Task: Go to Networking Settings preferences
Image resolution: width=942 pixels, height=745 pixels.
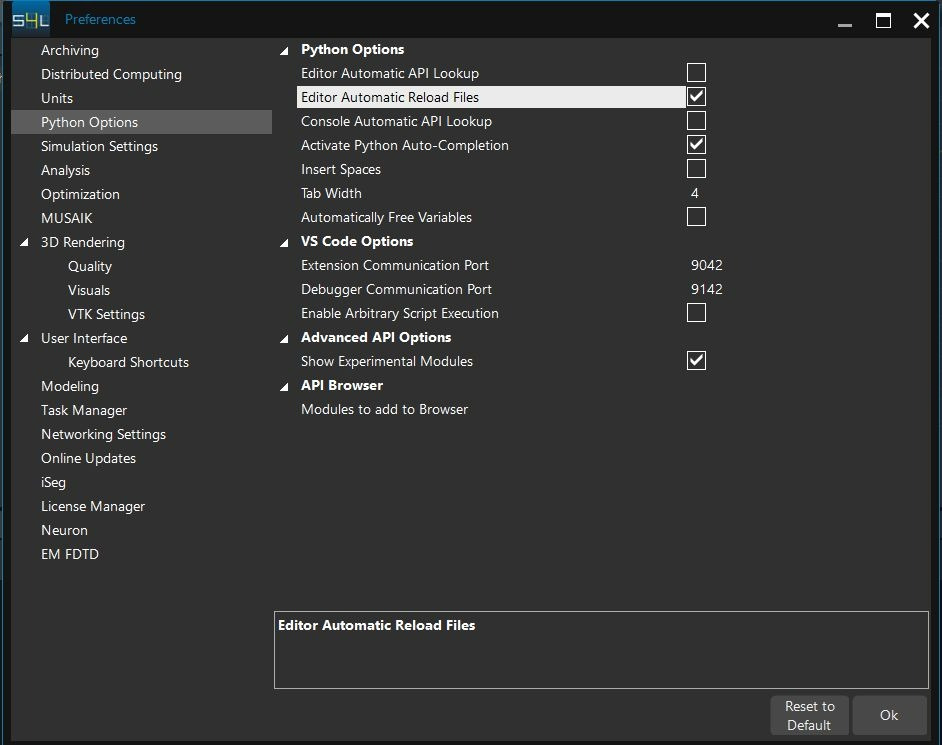Action: click(103, 434)
